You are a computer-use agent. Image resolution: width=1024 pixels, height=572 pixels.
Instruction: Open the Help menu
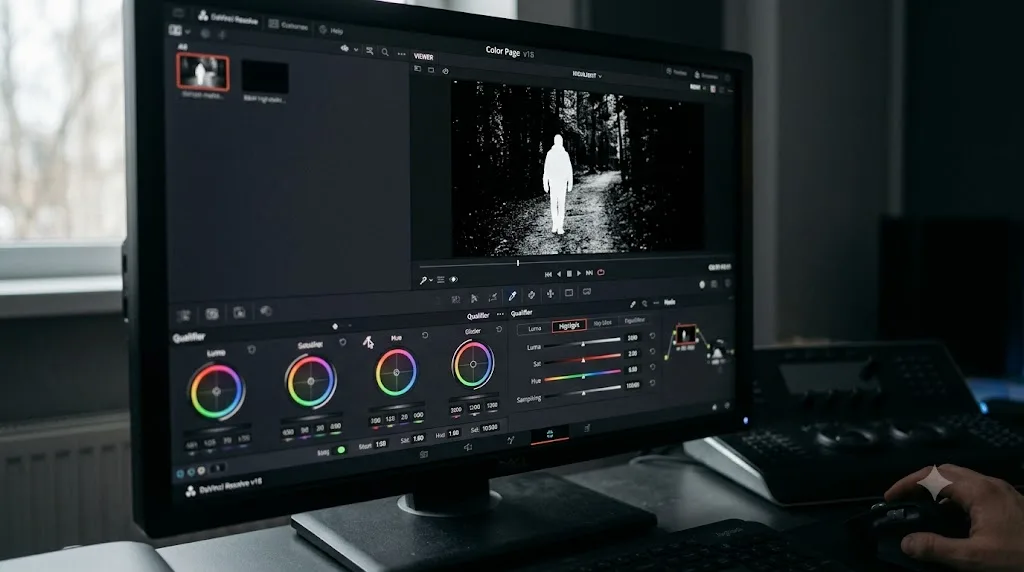pos(332,30)
